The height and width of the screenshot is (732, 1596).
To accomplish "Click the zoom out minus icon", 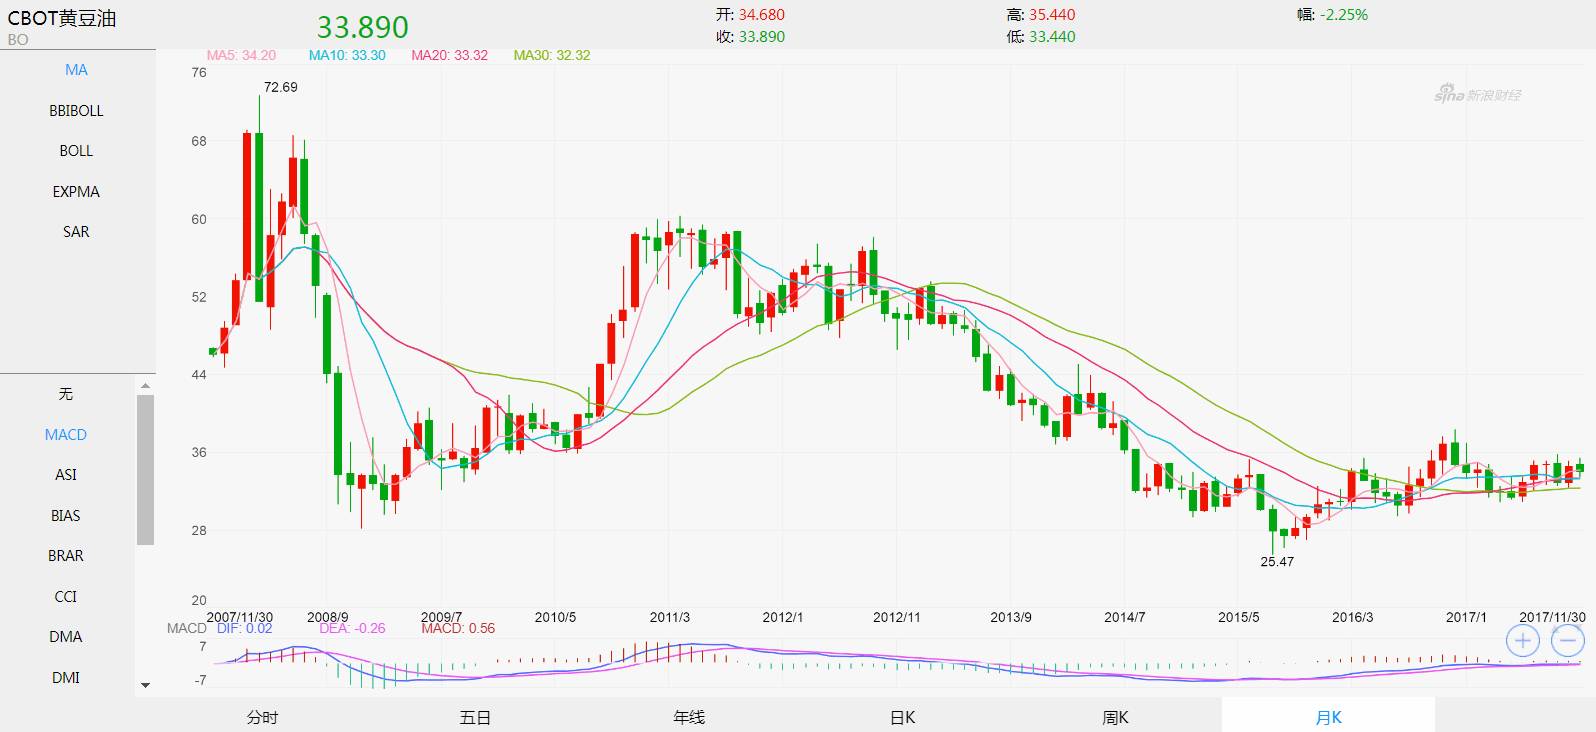I will coord(1567,641).
